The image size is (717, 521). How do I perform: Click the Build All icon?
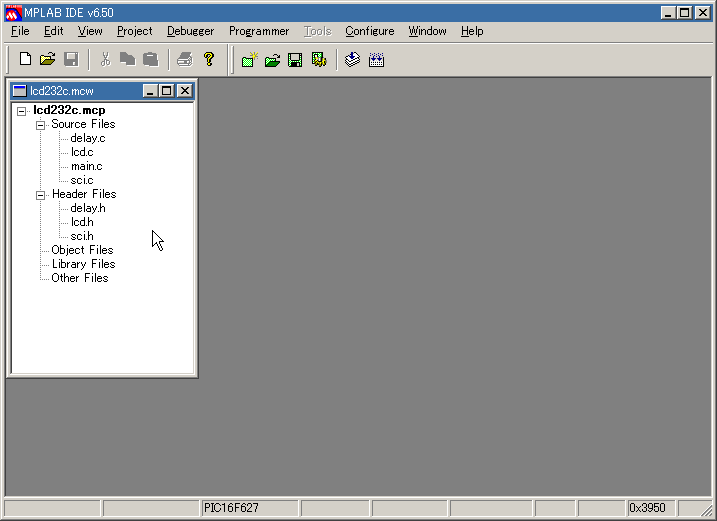pyautogui.click(x=376, y=59)
